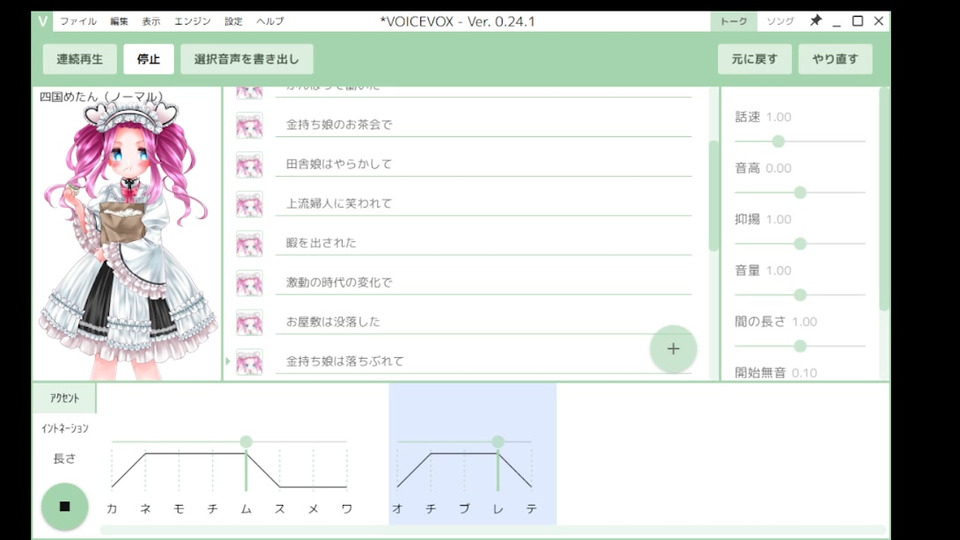Image resolution: width=960 pixels, height=540 pixels.
Task: Adjust the 話速 slider handle
Action: (x=778, y=141)
